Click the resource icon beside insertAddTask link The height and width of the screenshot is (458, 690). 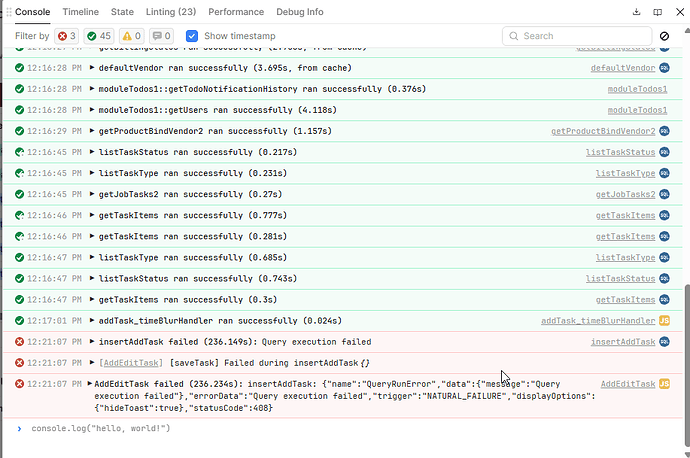click(x=664, y=342)
